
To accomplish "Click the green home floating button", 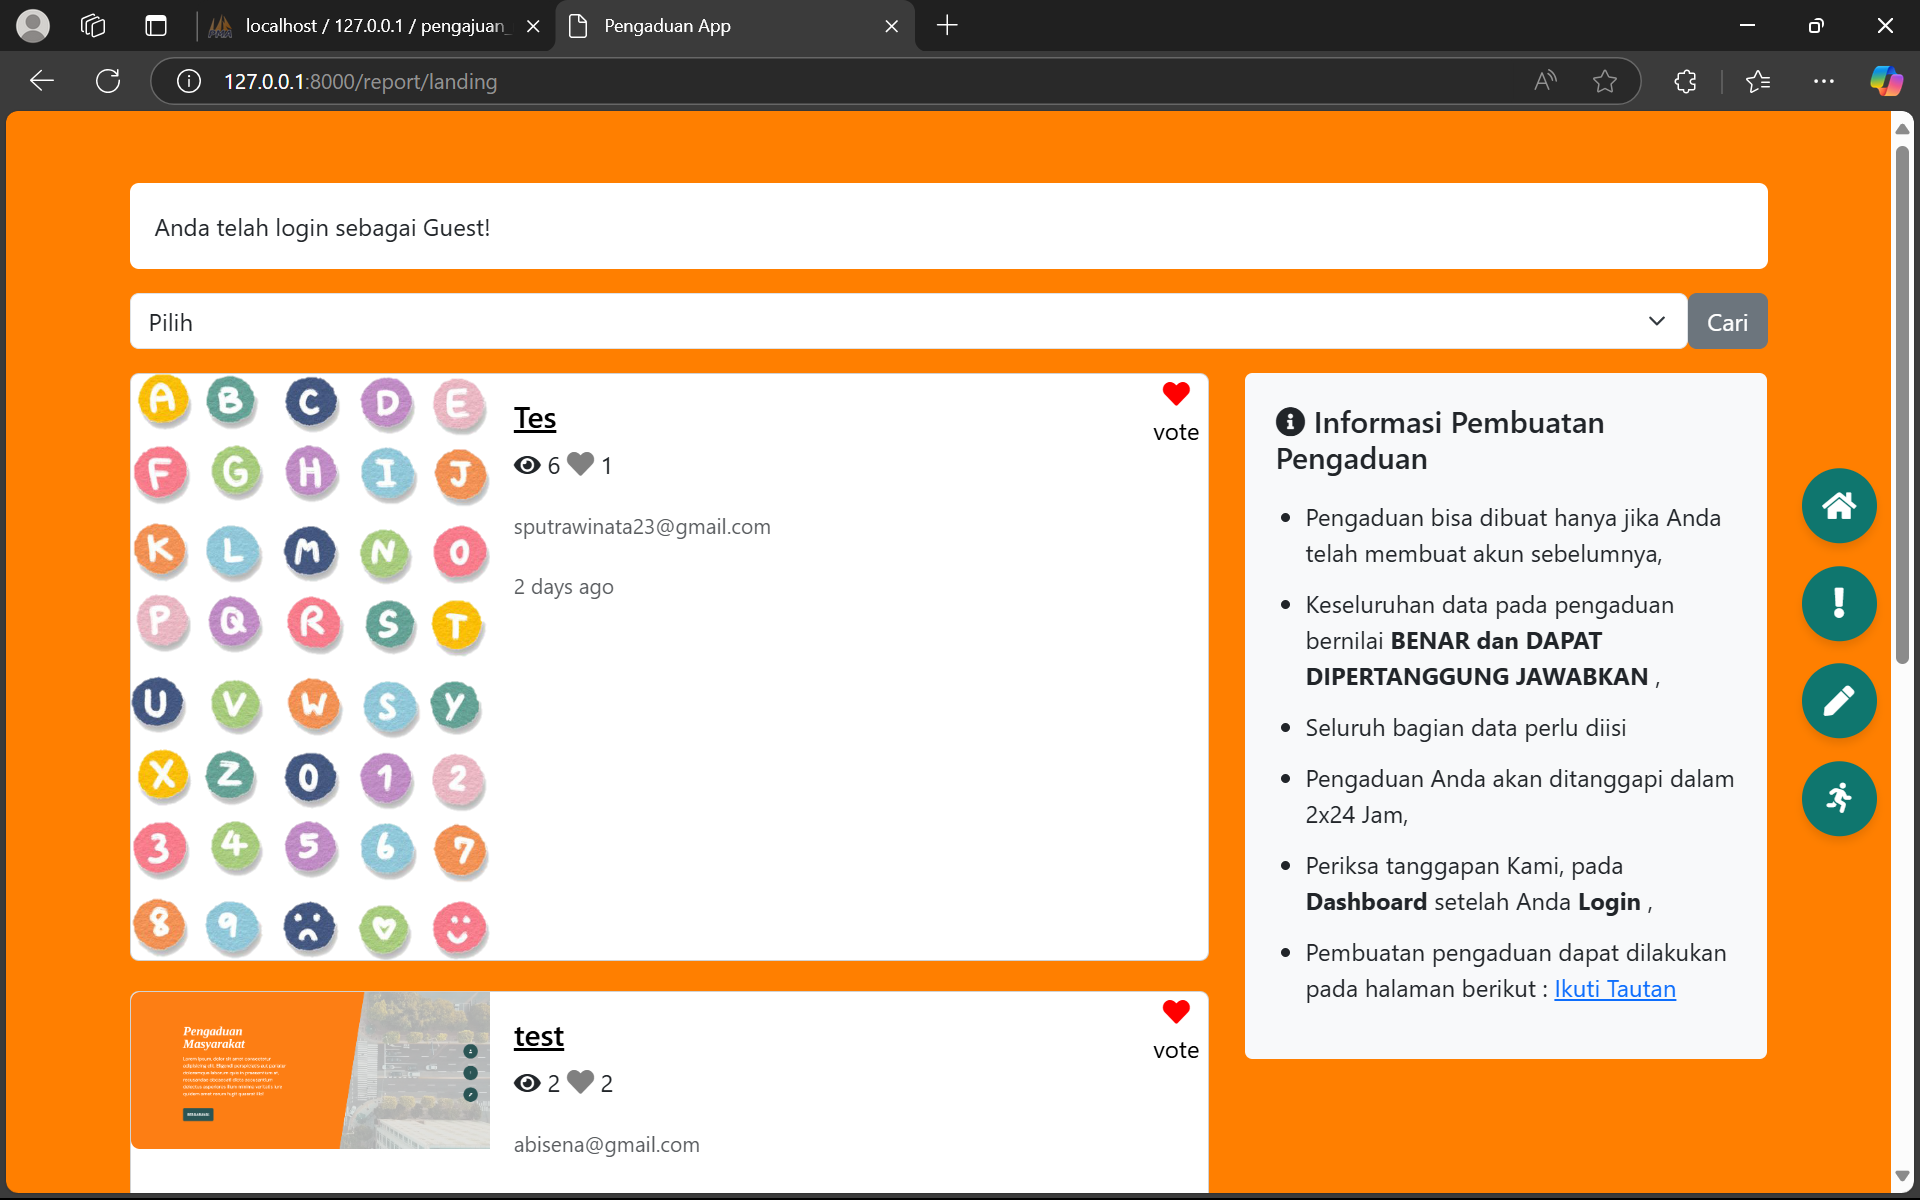I will coord(1838,506).
